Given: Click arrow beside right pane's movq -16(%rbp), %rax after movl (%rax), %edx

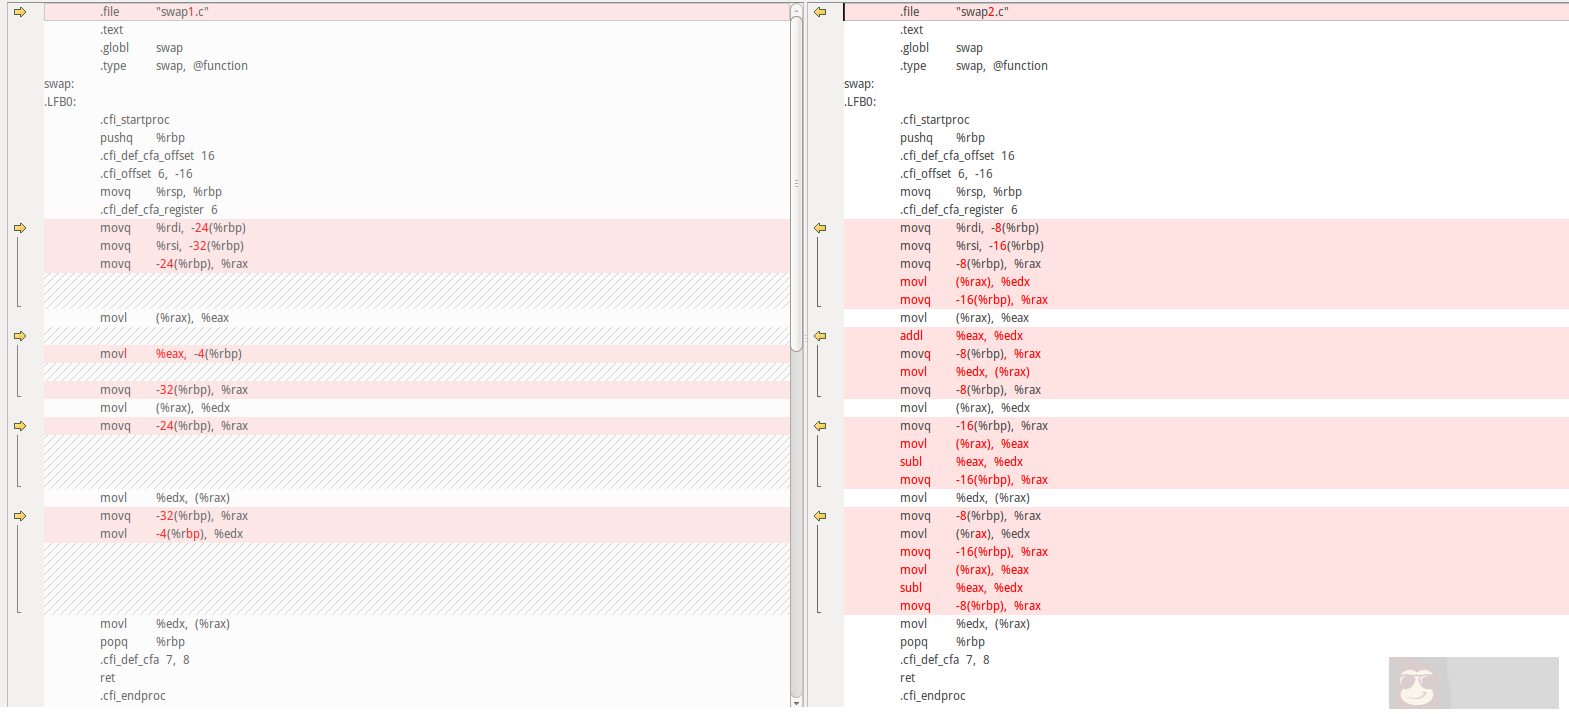Looking at the screenshot, I should click(x=820, y=426).
